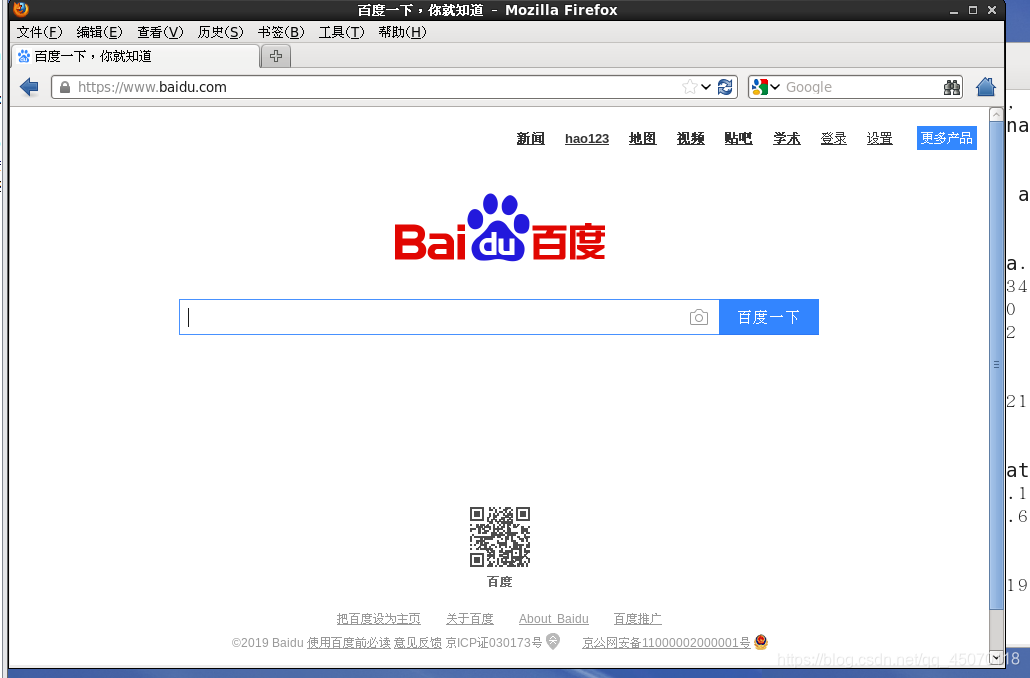Open the 历史(S) menu

(x=221, y=32)
